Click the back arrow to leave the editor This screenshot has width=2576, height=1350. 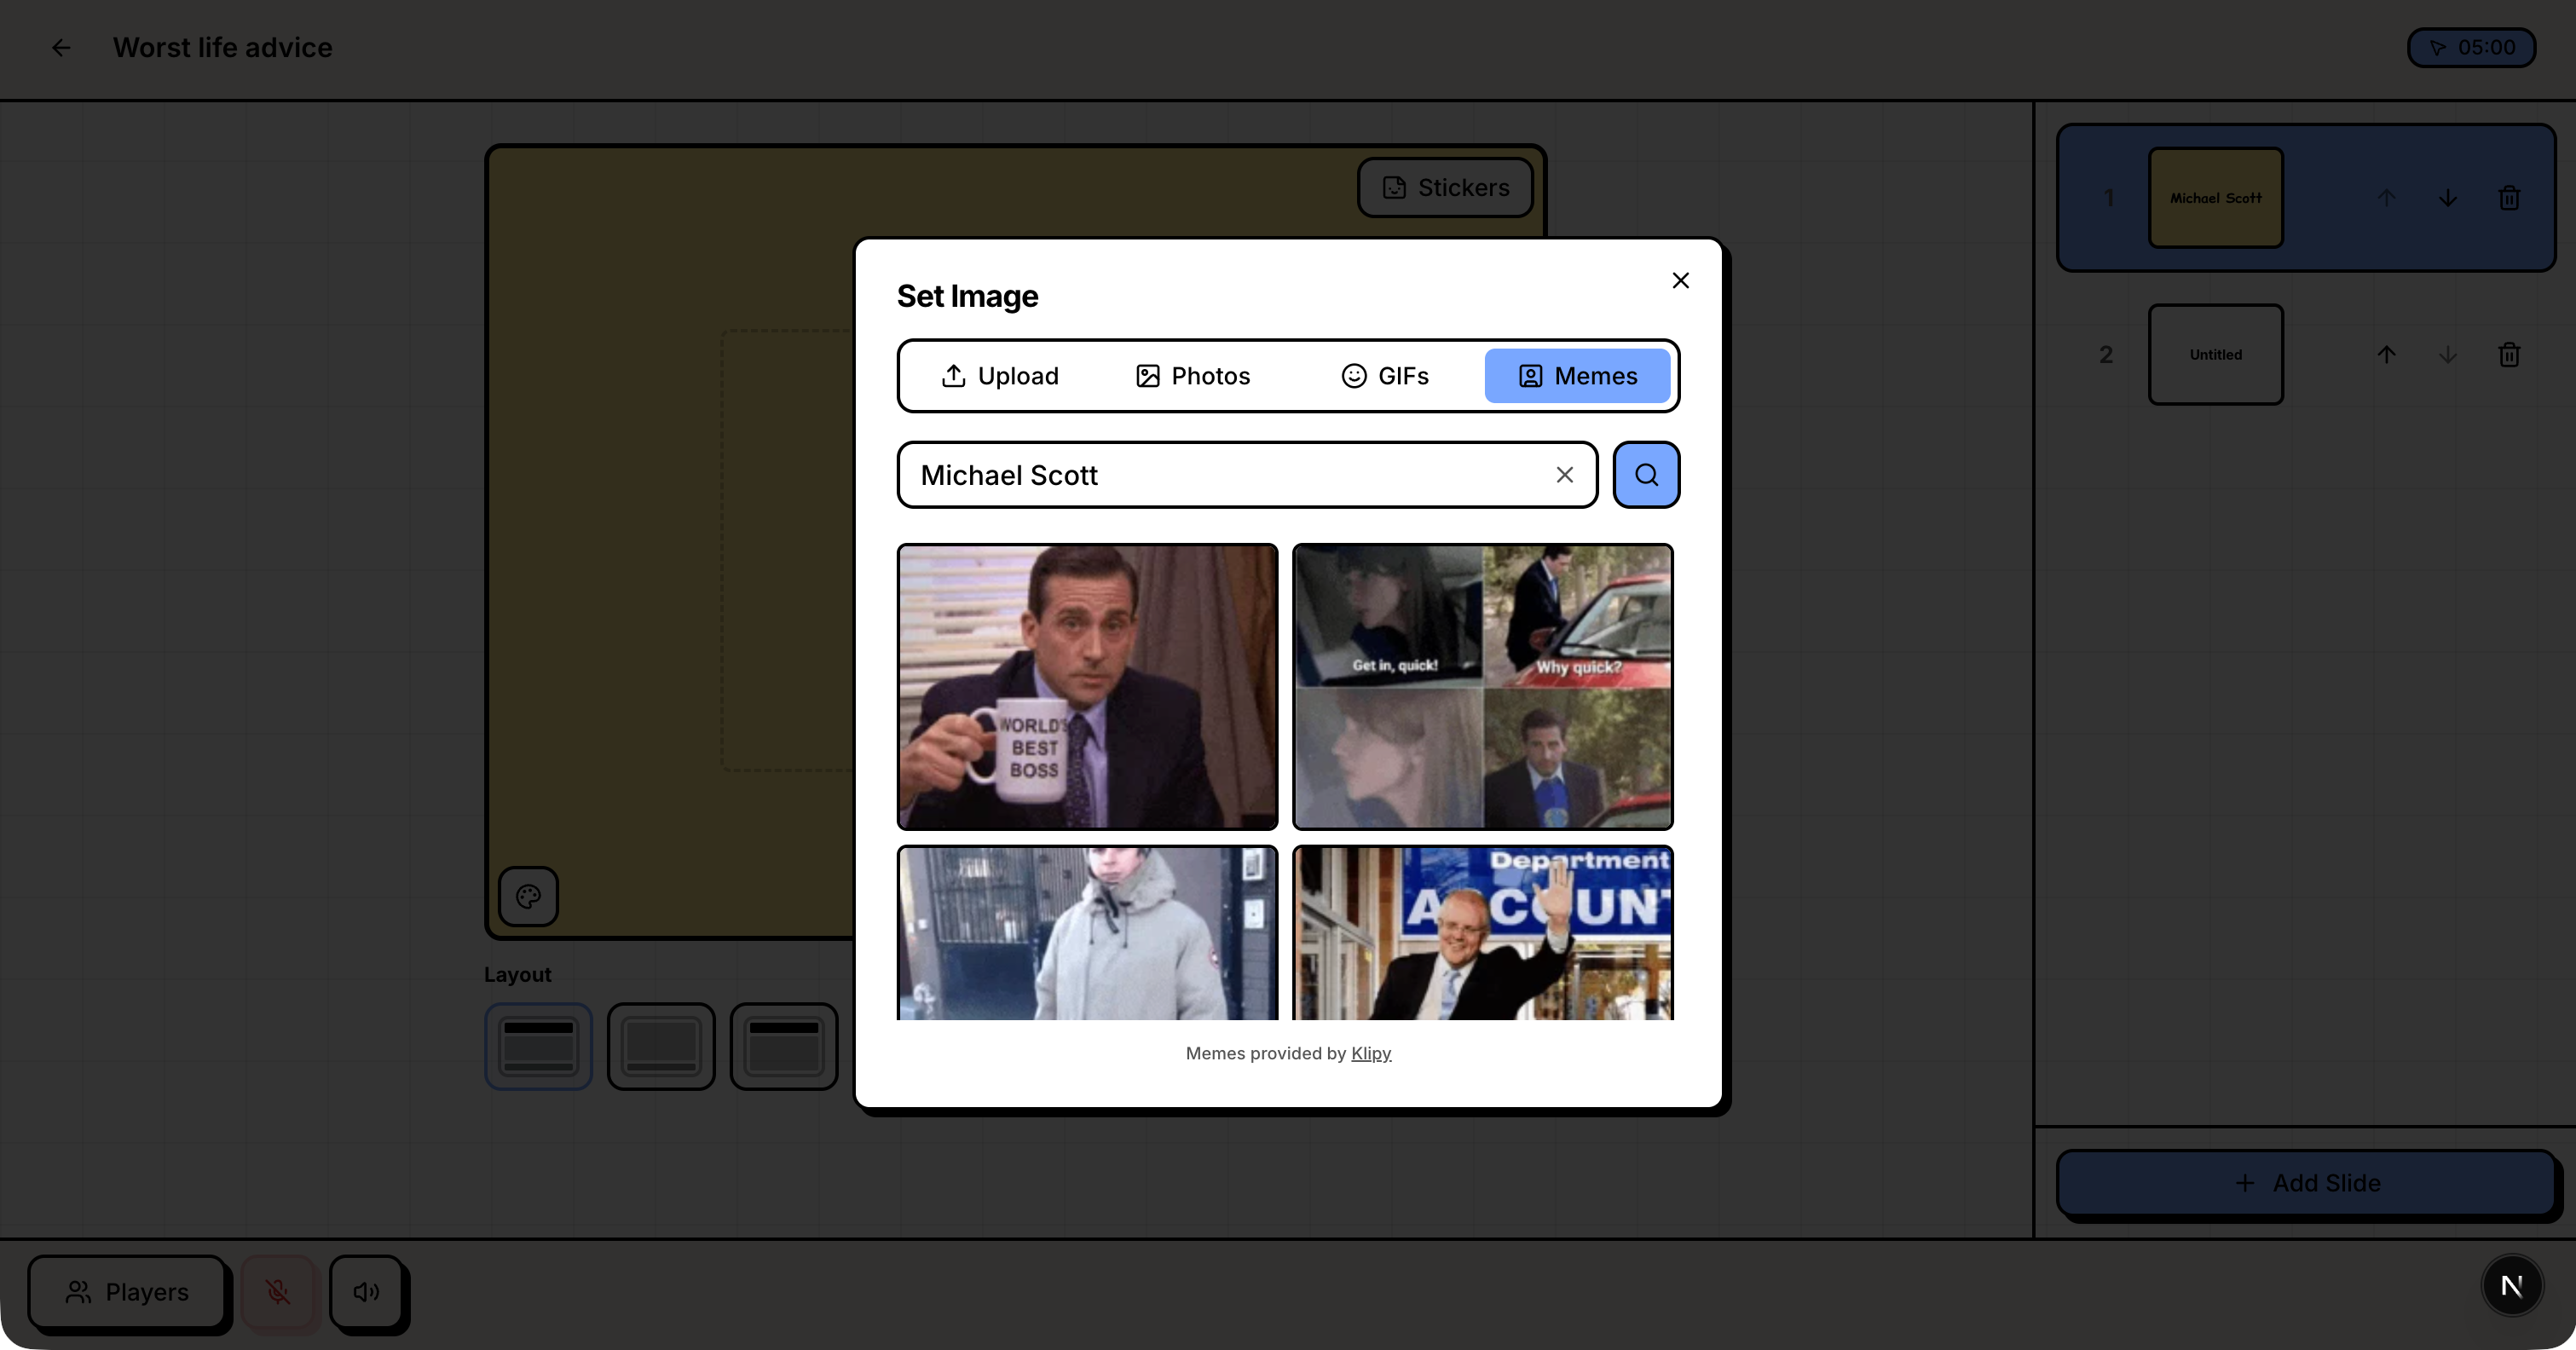pyautogui.click(x=61, y=47)
